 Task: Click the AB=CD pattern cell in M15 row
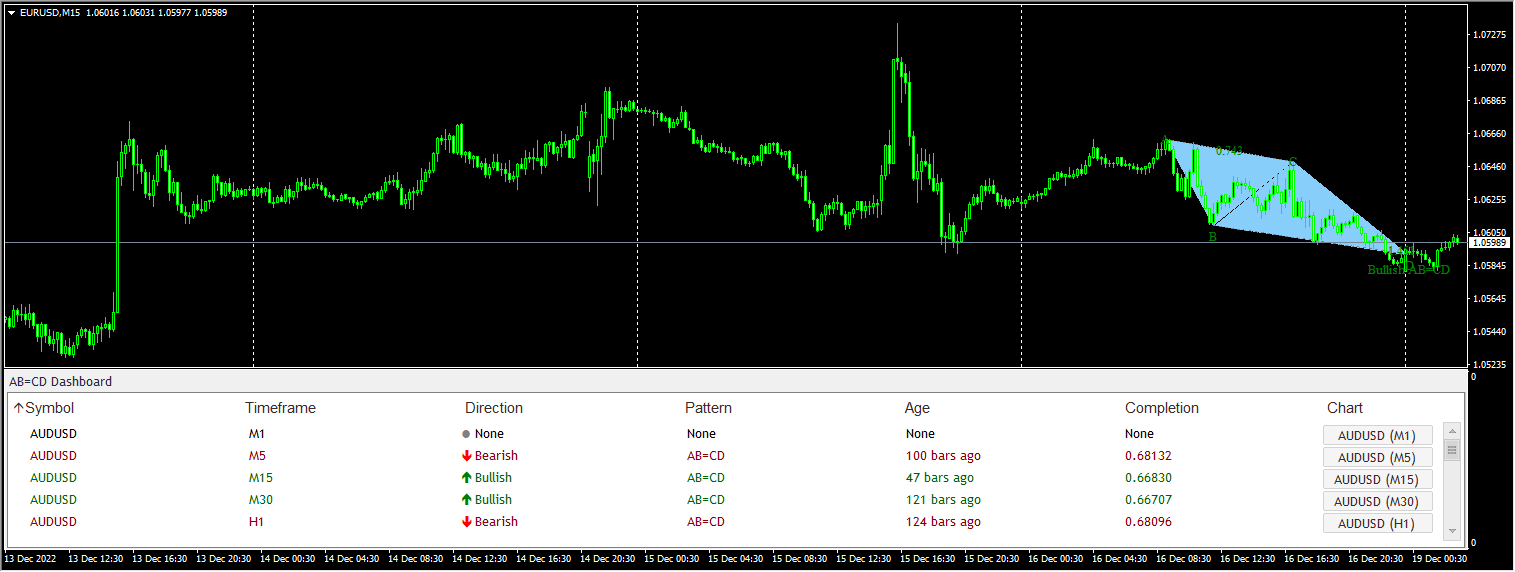(x=706, y=478)
